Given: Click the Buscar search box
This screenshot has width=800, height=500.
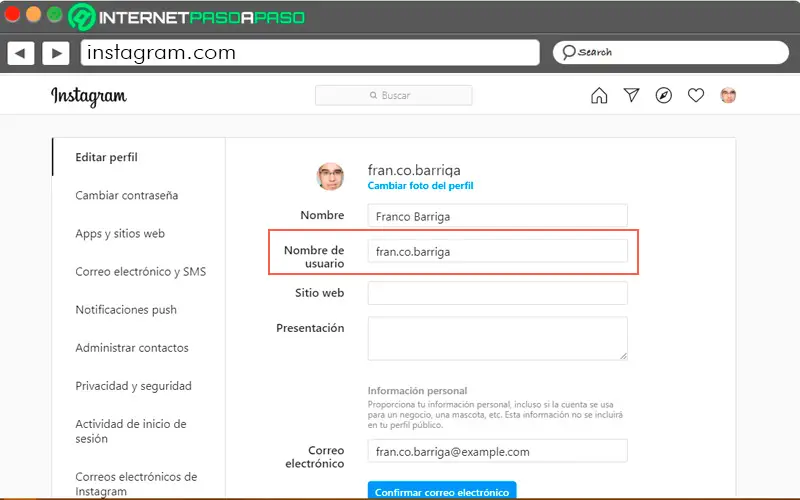Looking at the screenshot, I should pyautogui.click(x=393, y=95).
